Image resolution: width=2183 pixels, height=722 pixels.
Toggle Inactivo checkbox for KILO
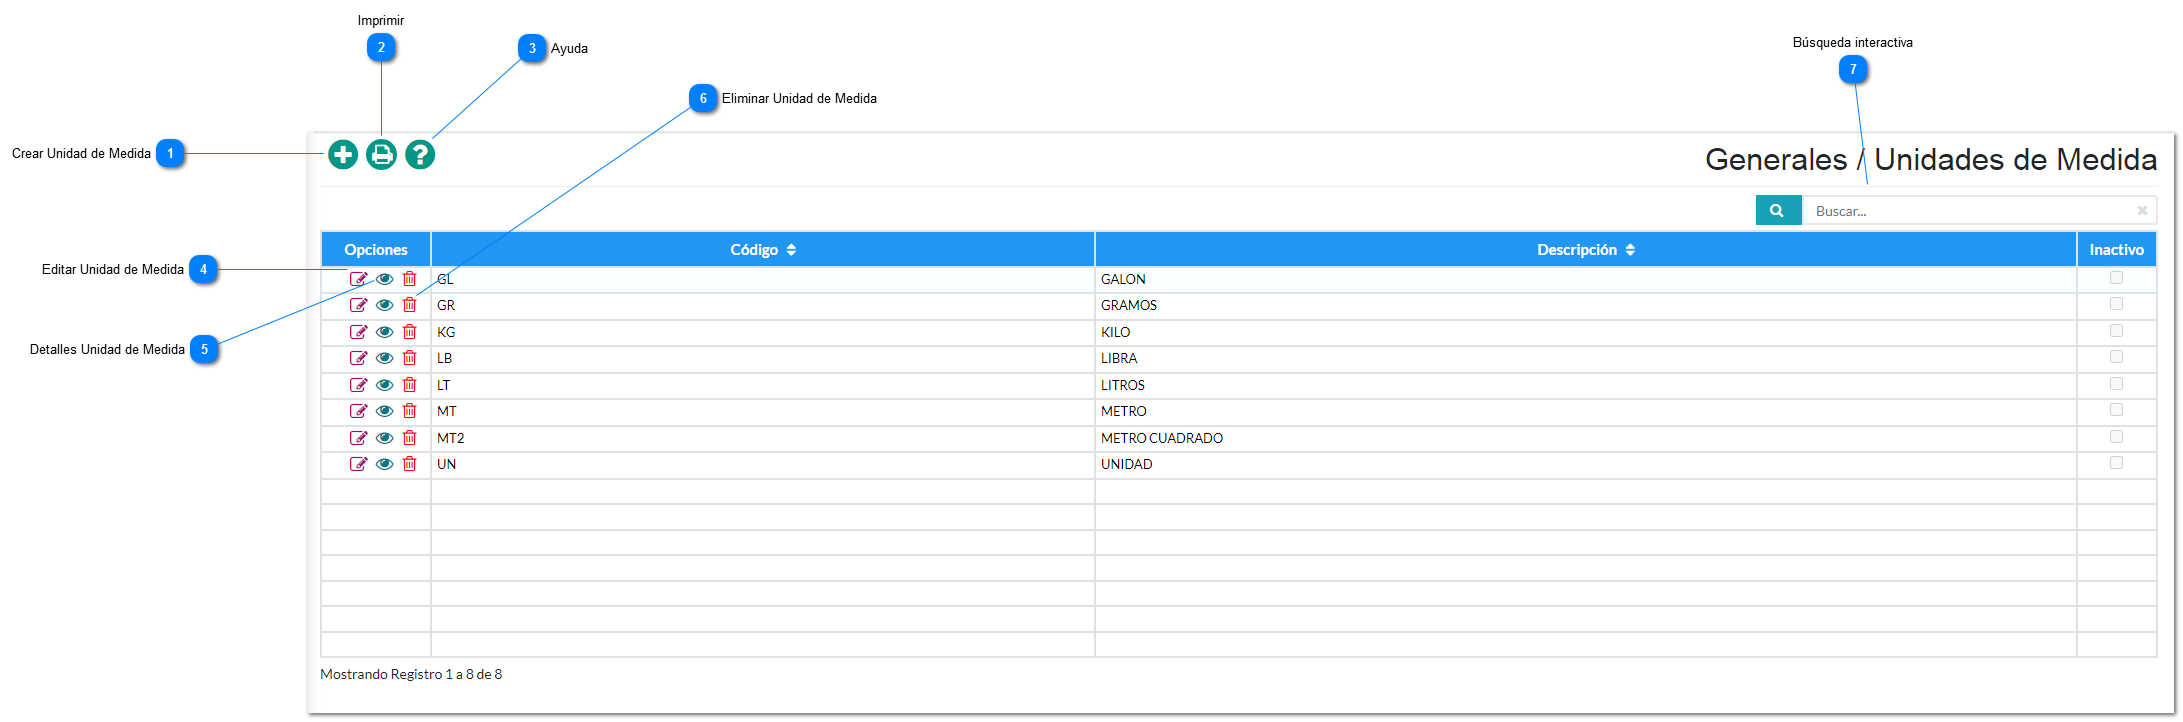[2116, 331]
